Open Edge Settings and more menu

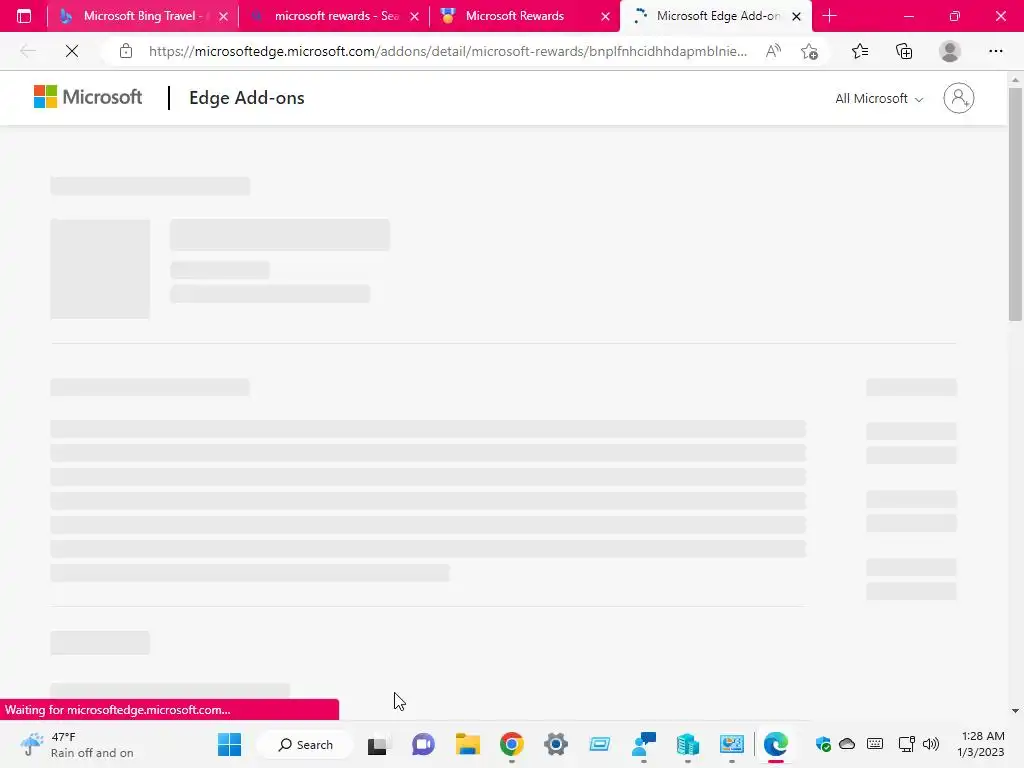[x=995, y=51]
